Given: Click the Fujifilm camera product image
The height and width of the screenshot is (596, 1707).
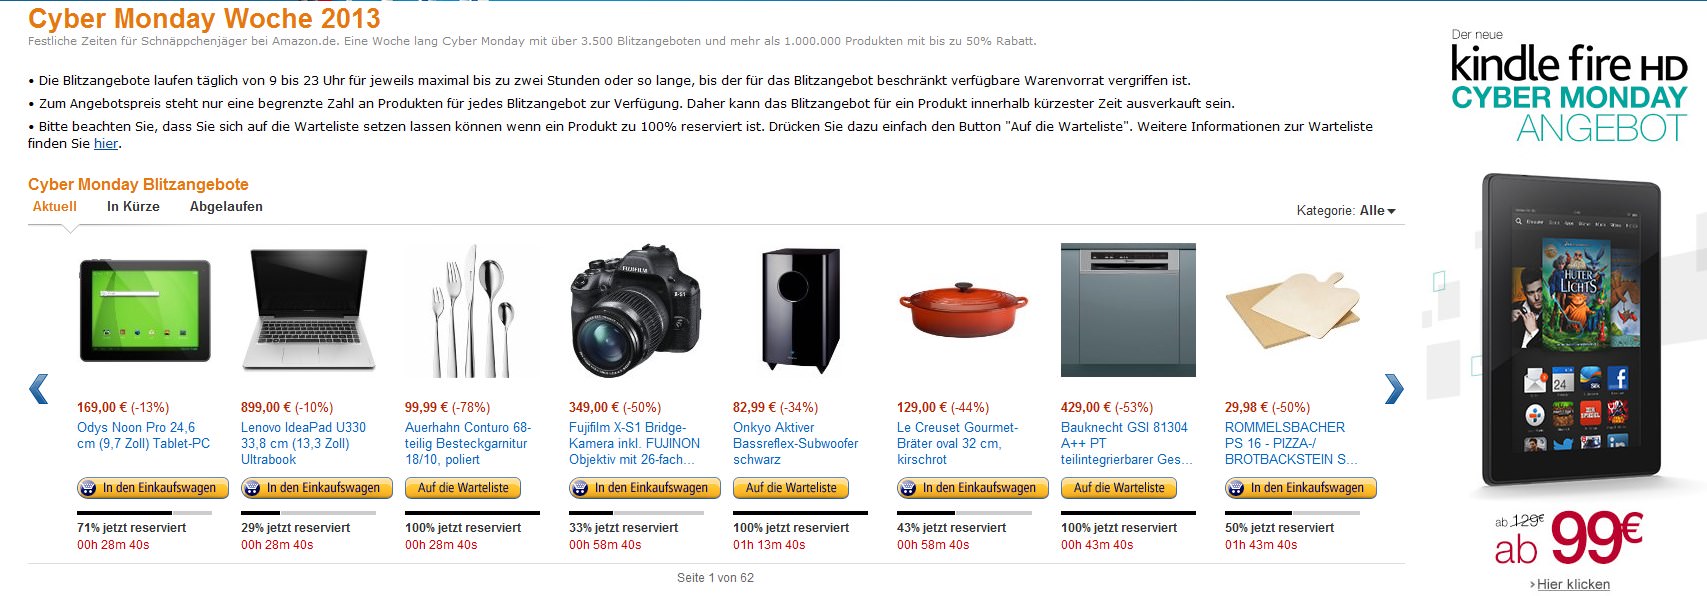Looking at the screenshot, I should 633,309.
